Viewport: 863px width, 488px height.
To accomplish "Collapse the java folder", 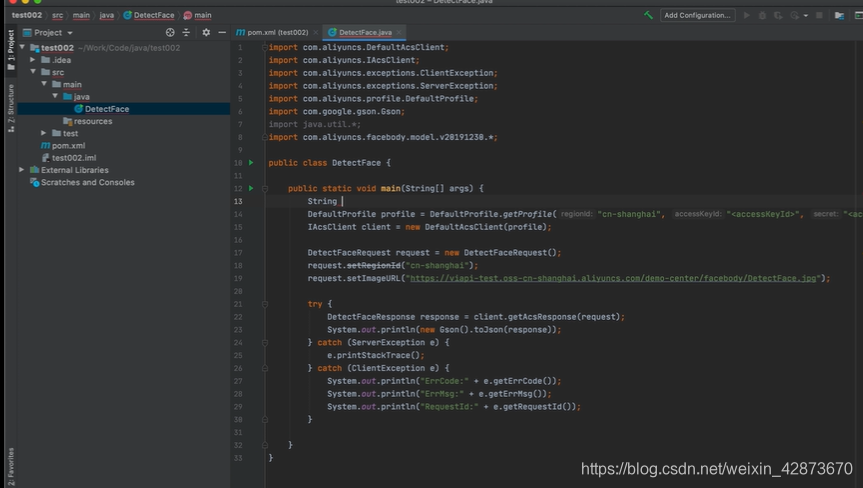I will tap(55, 96).
